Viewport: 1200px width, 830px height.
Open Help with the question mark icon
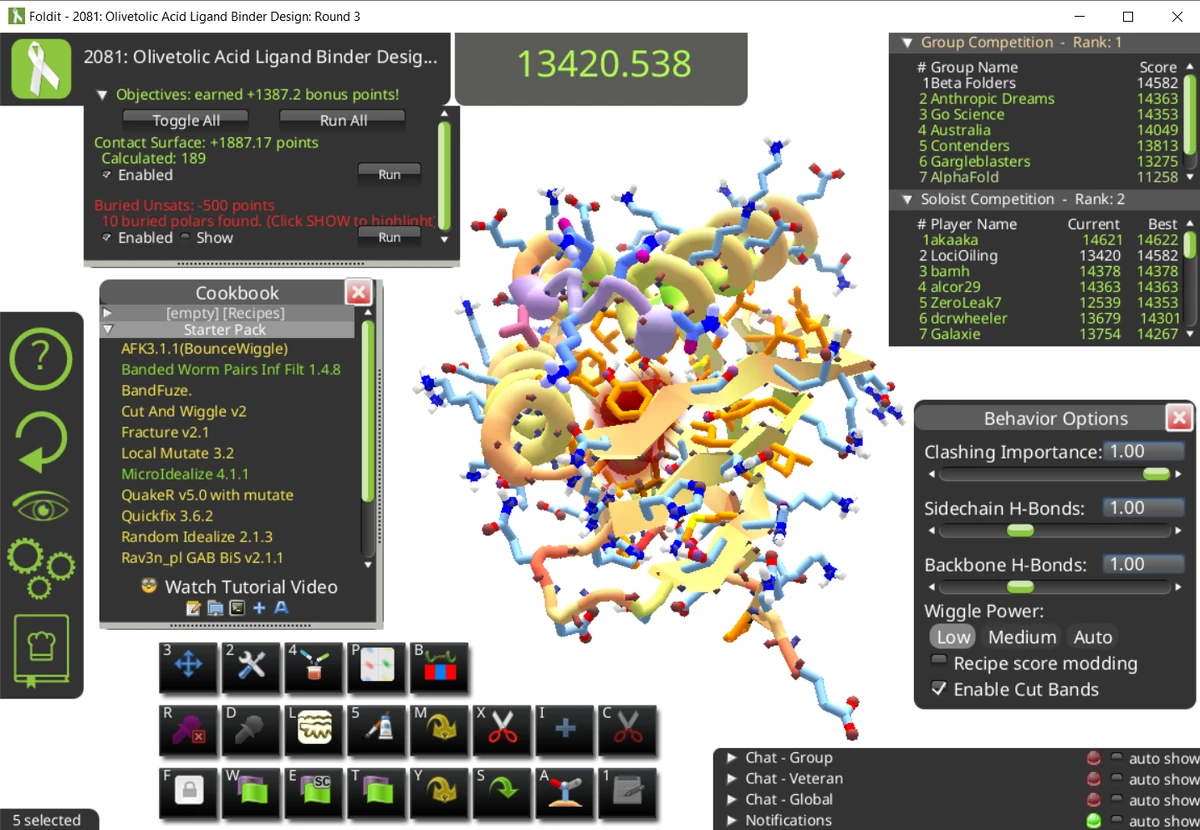click(41, 358)
